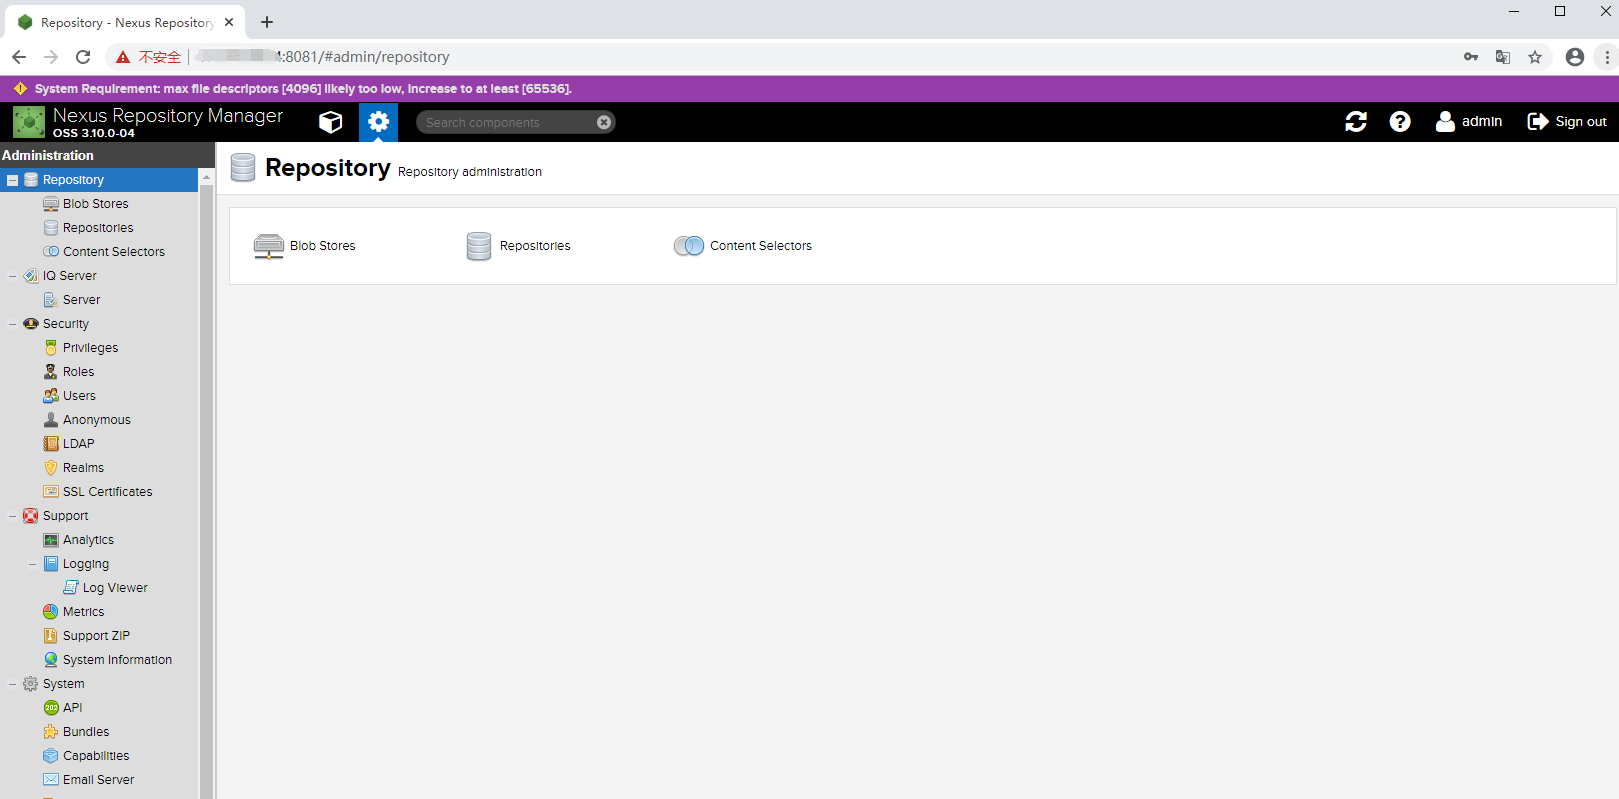Open the Log Viewer
Viewport: 1619px width, 799px height.
tap(105, 588)
